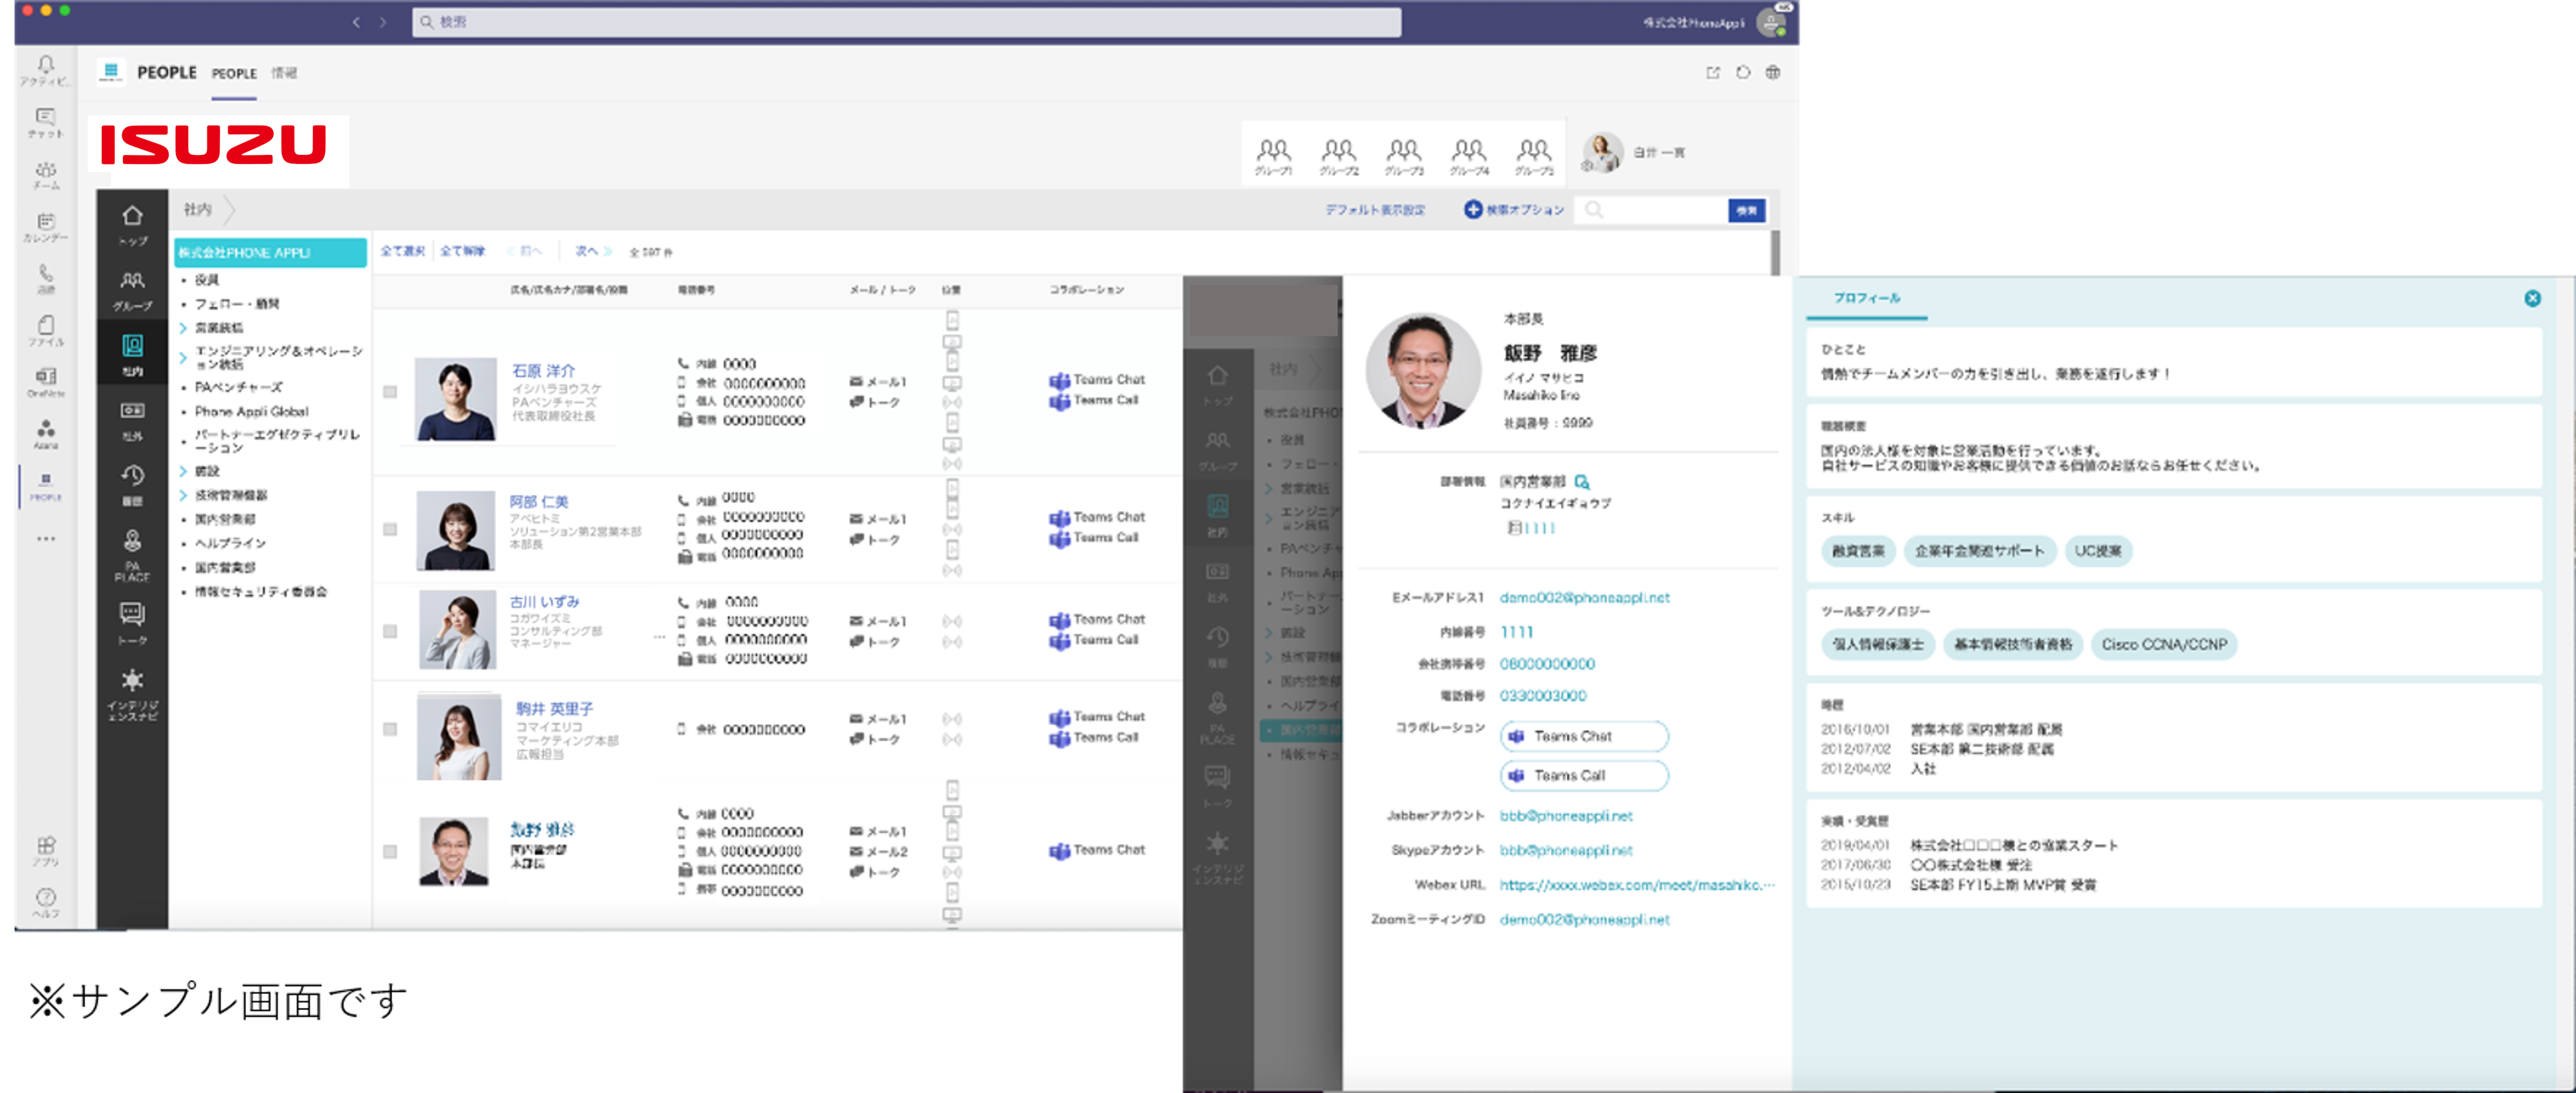The width and height of the screenshot is (2576, 1093).
Task: Open the demo002@phoneappli.net email link
Action: click(x=1584, y=598)
